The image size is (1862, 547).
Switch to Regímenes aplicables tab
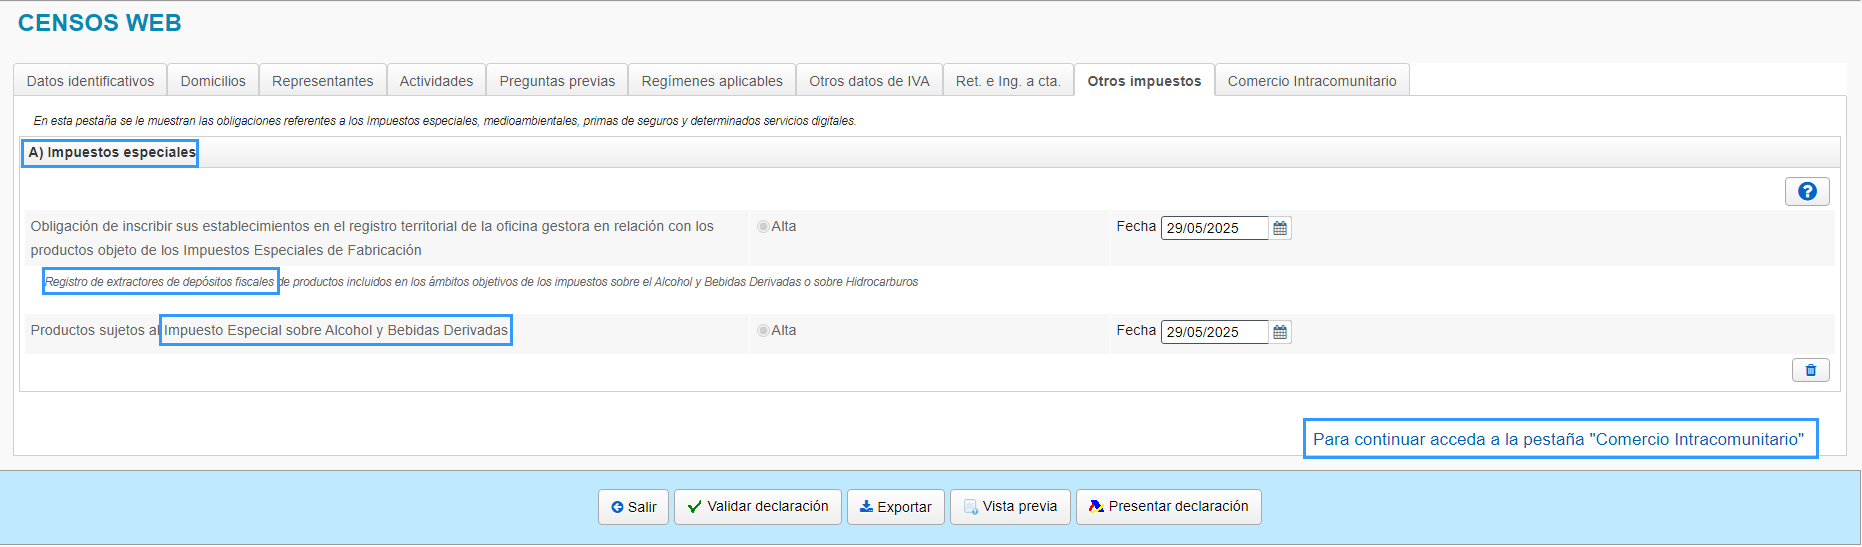click(x=711, y=81)
